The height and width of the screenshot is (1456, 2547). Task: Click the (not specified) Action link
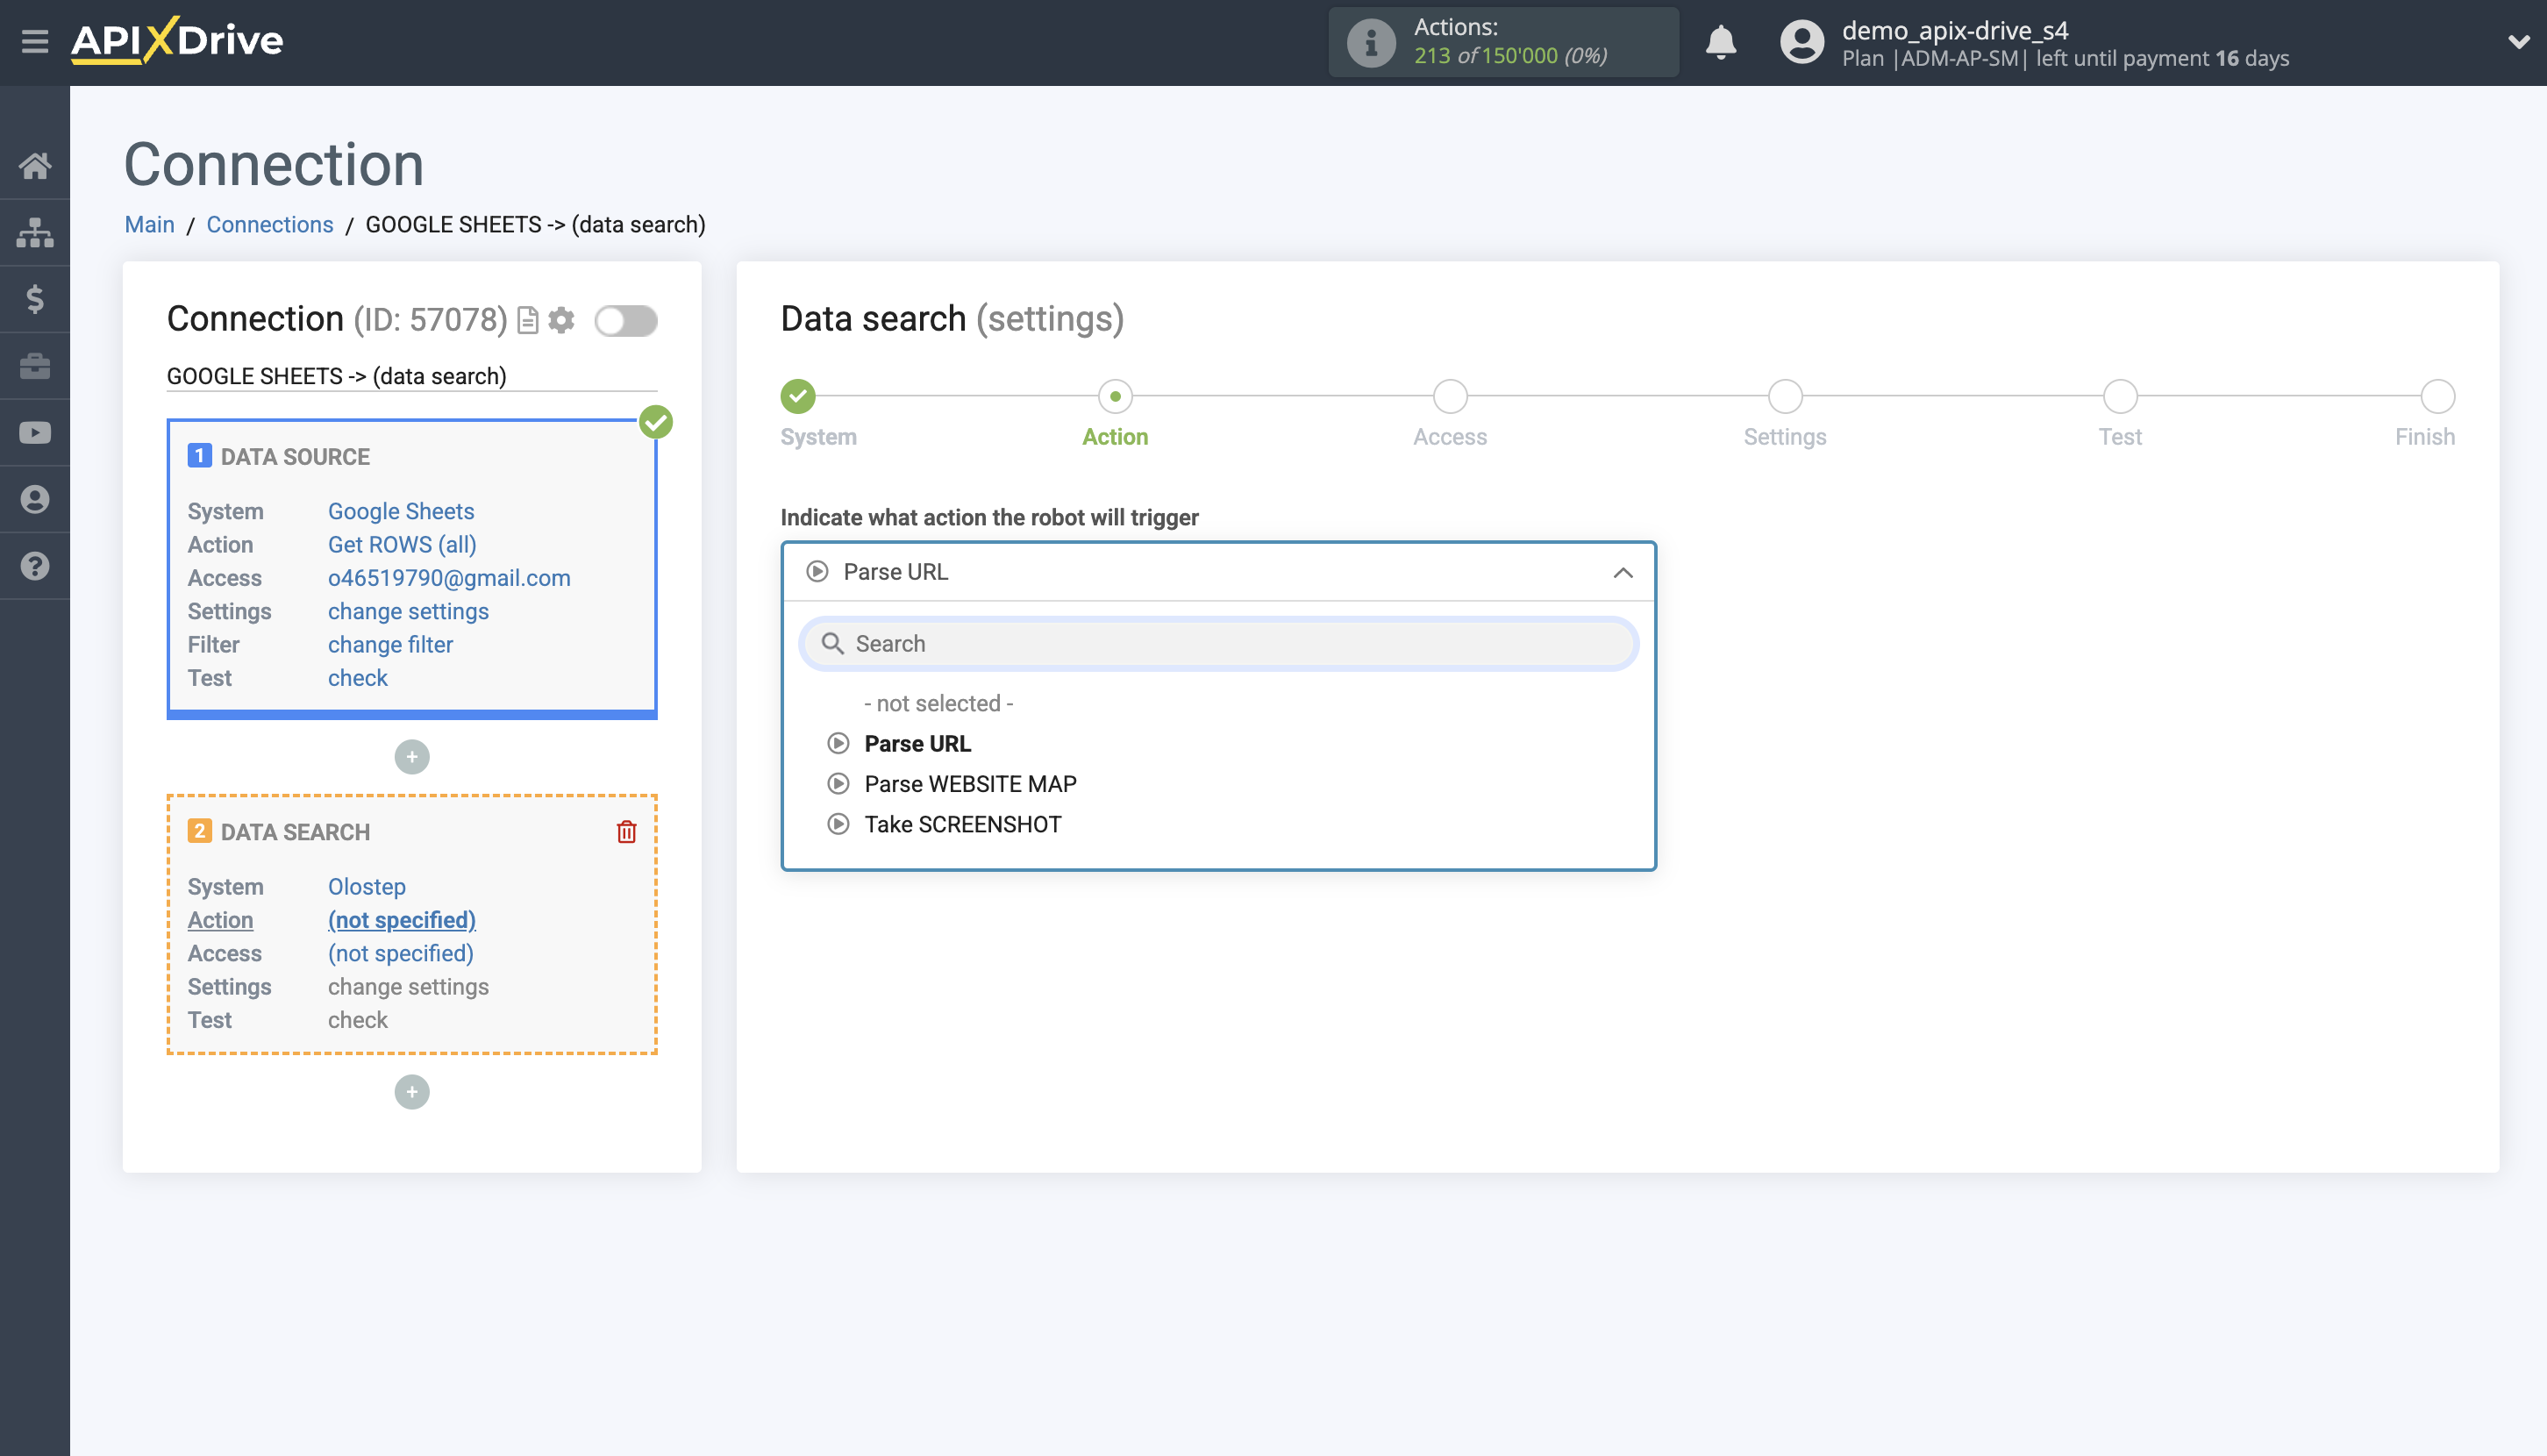click(x=402, y=920)
